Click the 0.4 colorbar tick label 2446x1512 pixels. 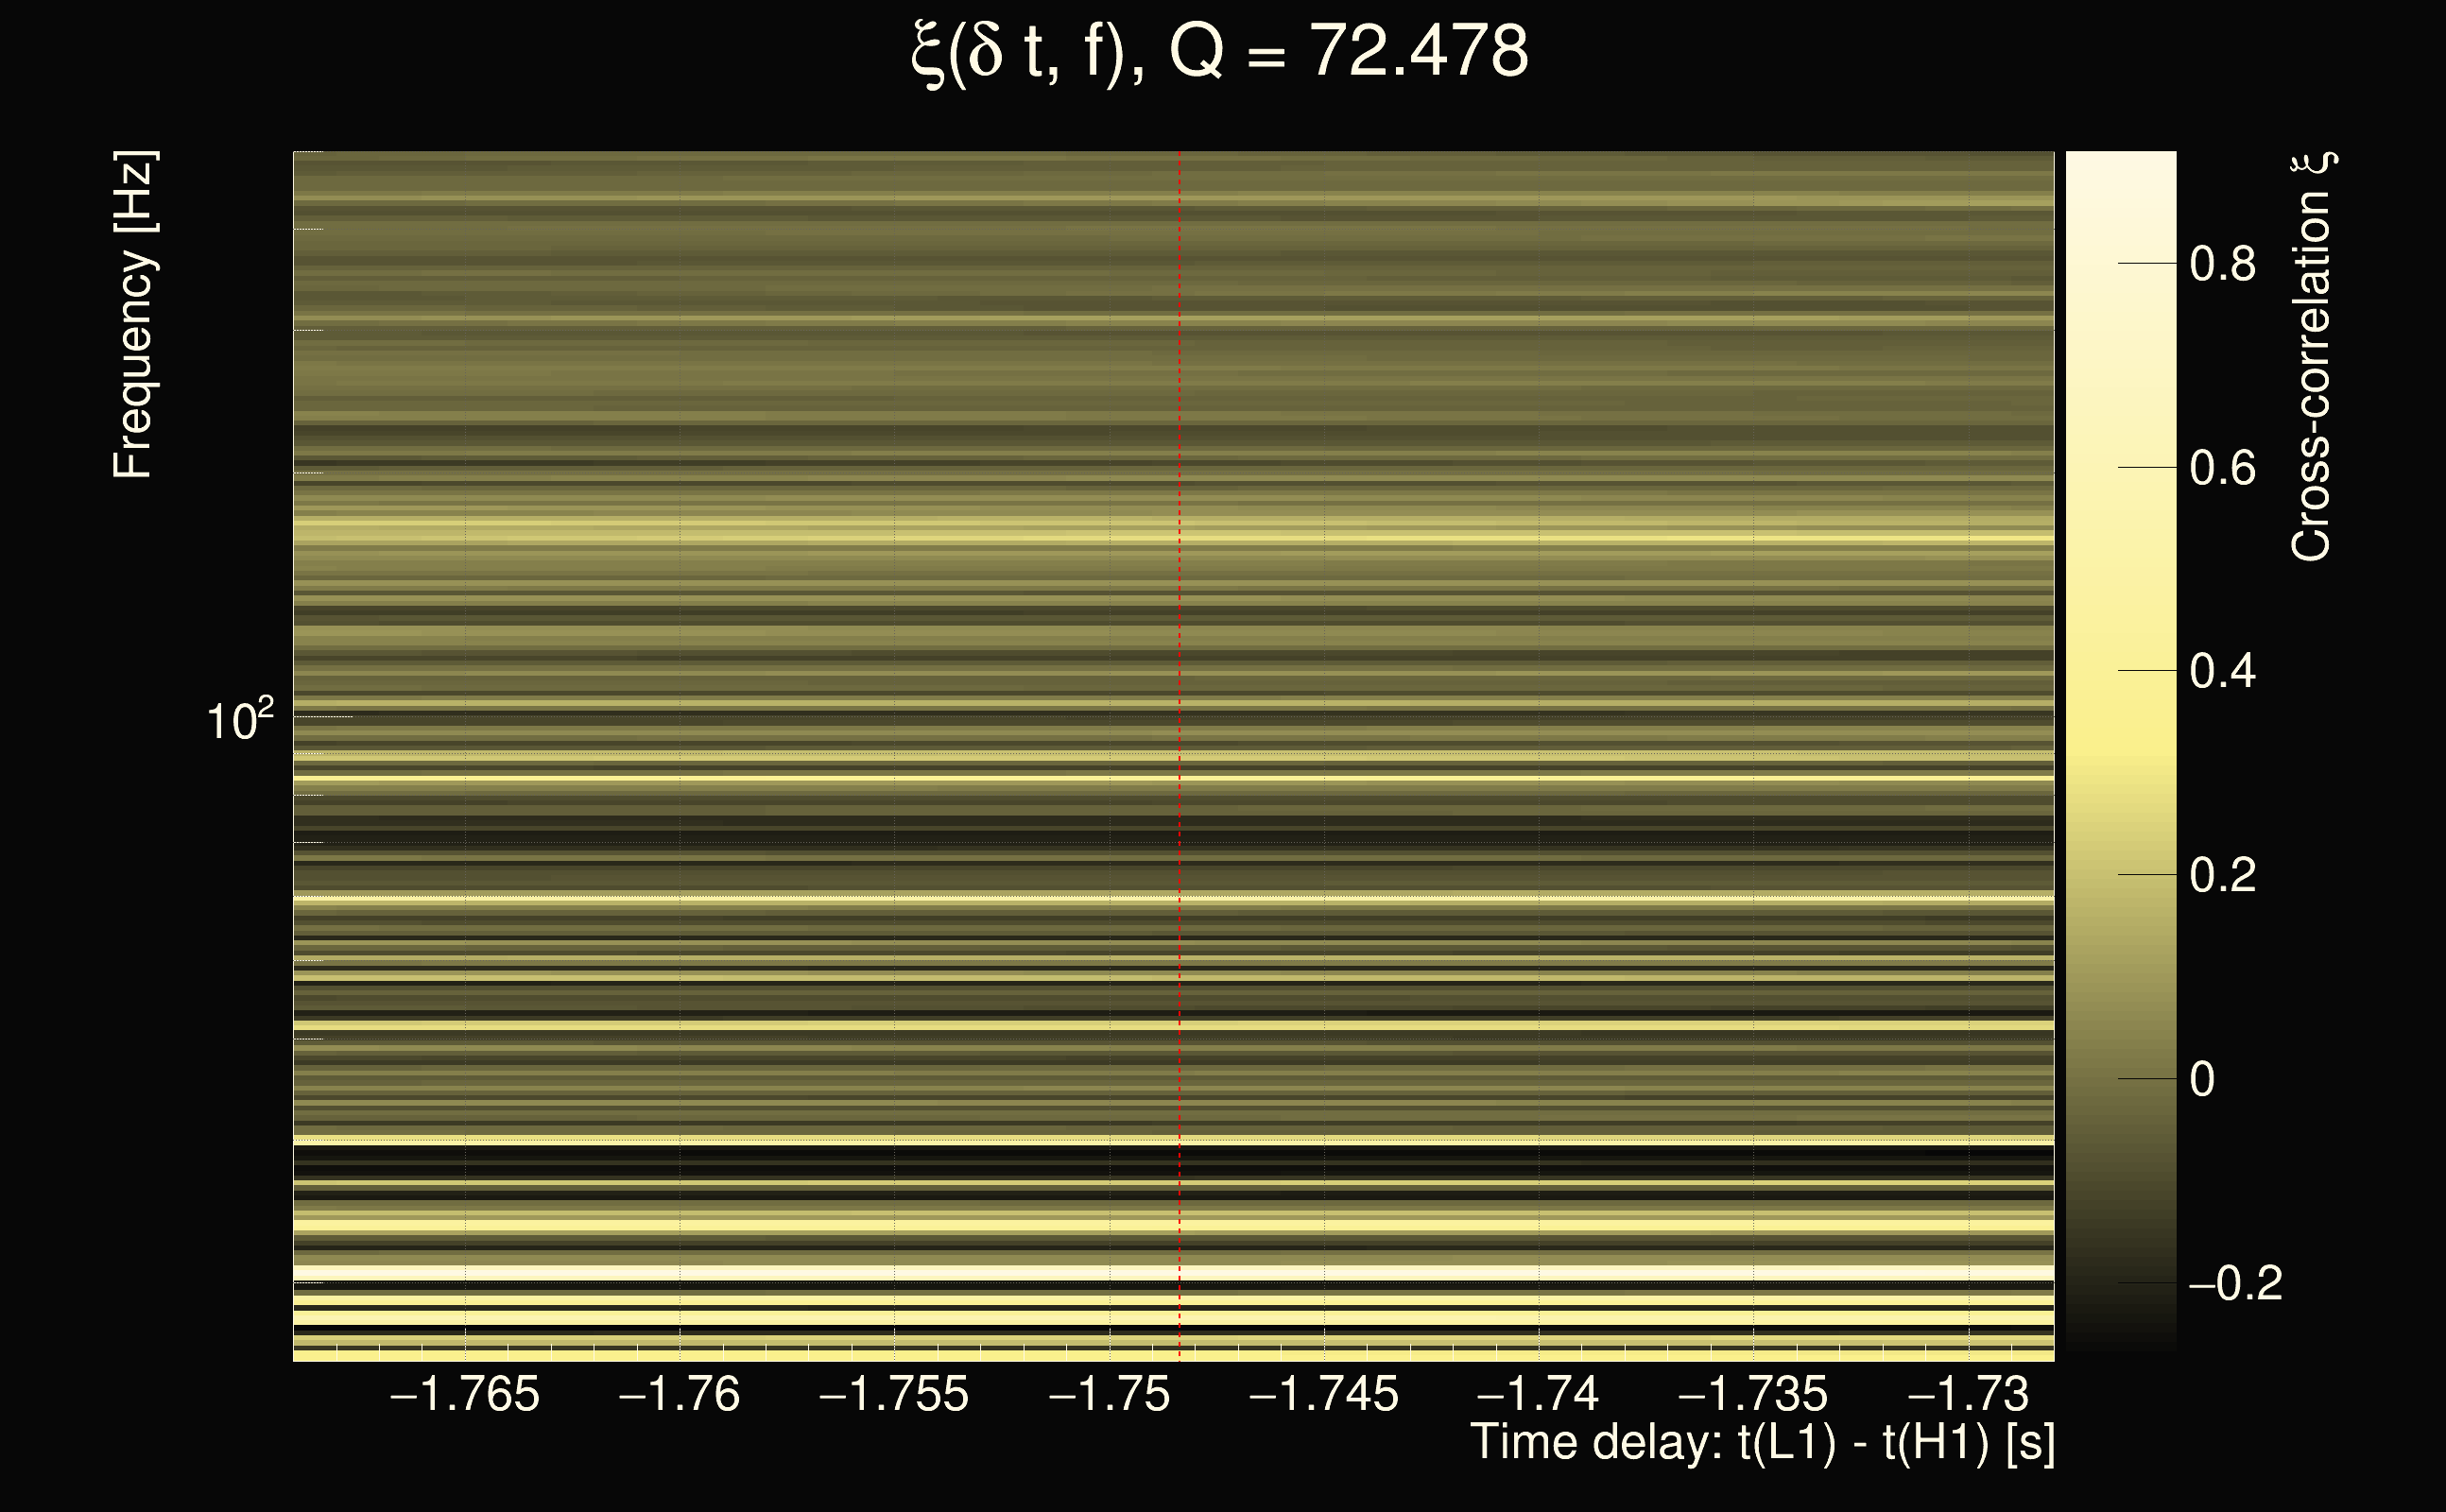point(2222,671)
